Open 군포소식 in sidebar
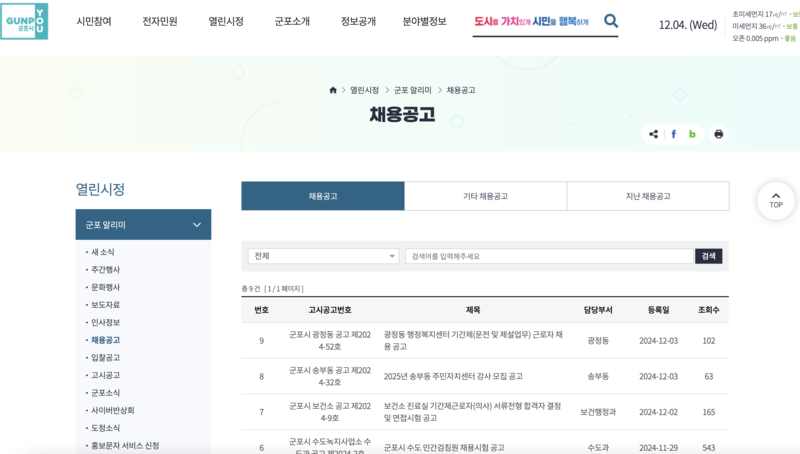This screenshot has width=800, height=454. (106, 393)
